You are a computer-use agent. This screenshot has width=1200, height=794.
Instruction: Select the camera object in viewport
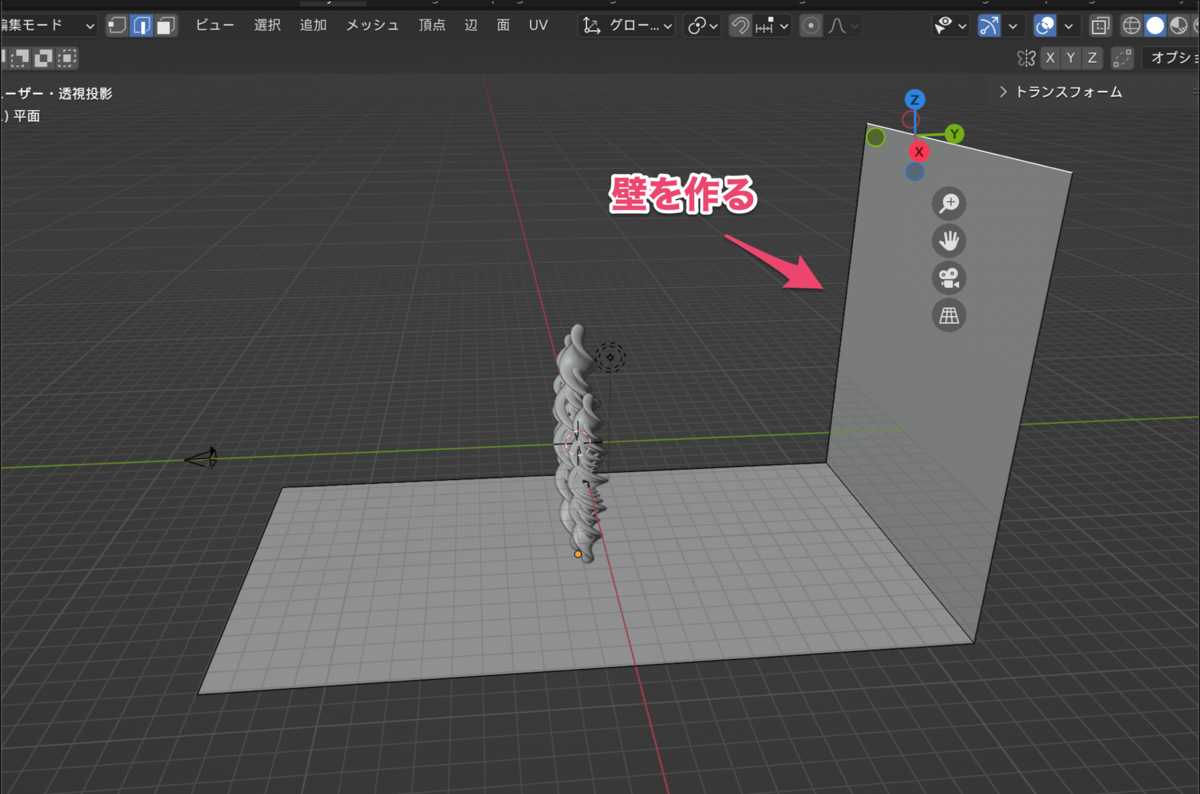(200, 459)
